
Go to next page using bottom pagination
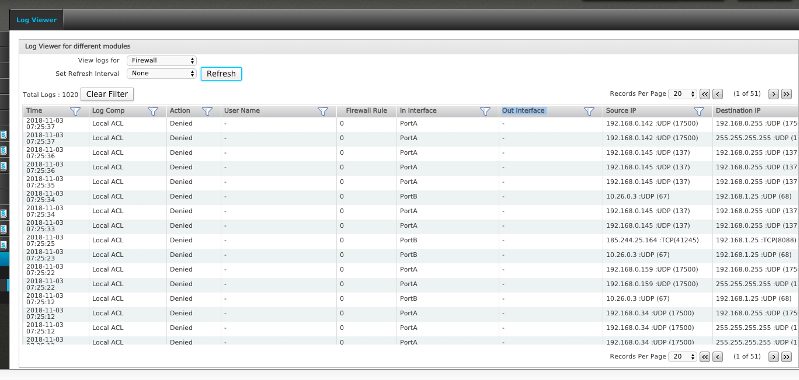tap(773, 357)
